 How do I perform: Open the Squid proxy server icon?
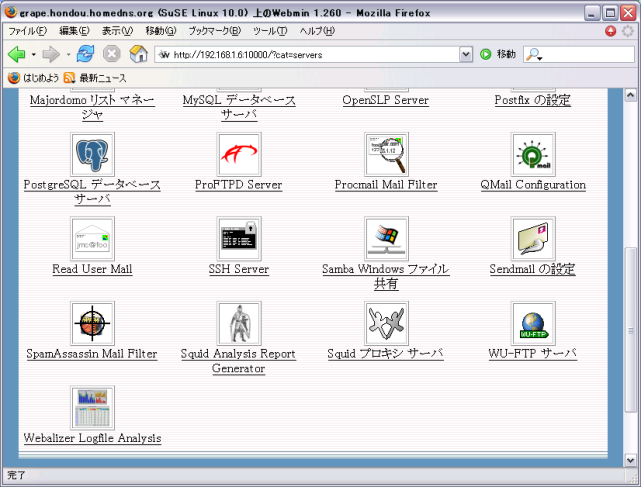pyautogui.click(x=386, y=323)
